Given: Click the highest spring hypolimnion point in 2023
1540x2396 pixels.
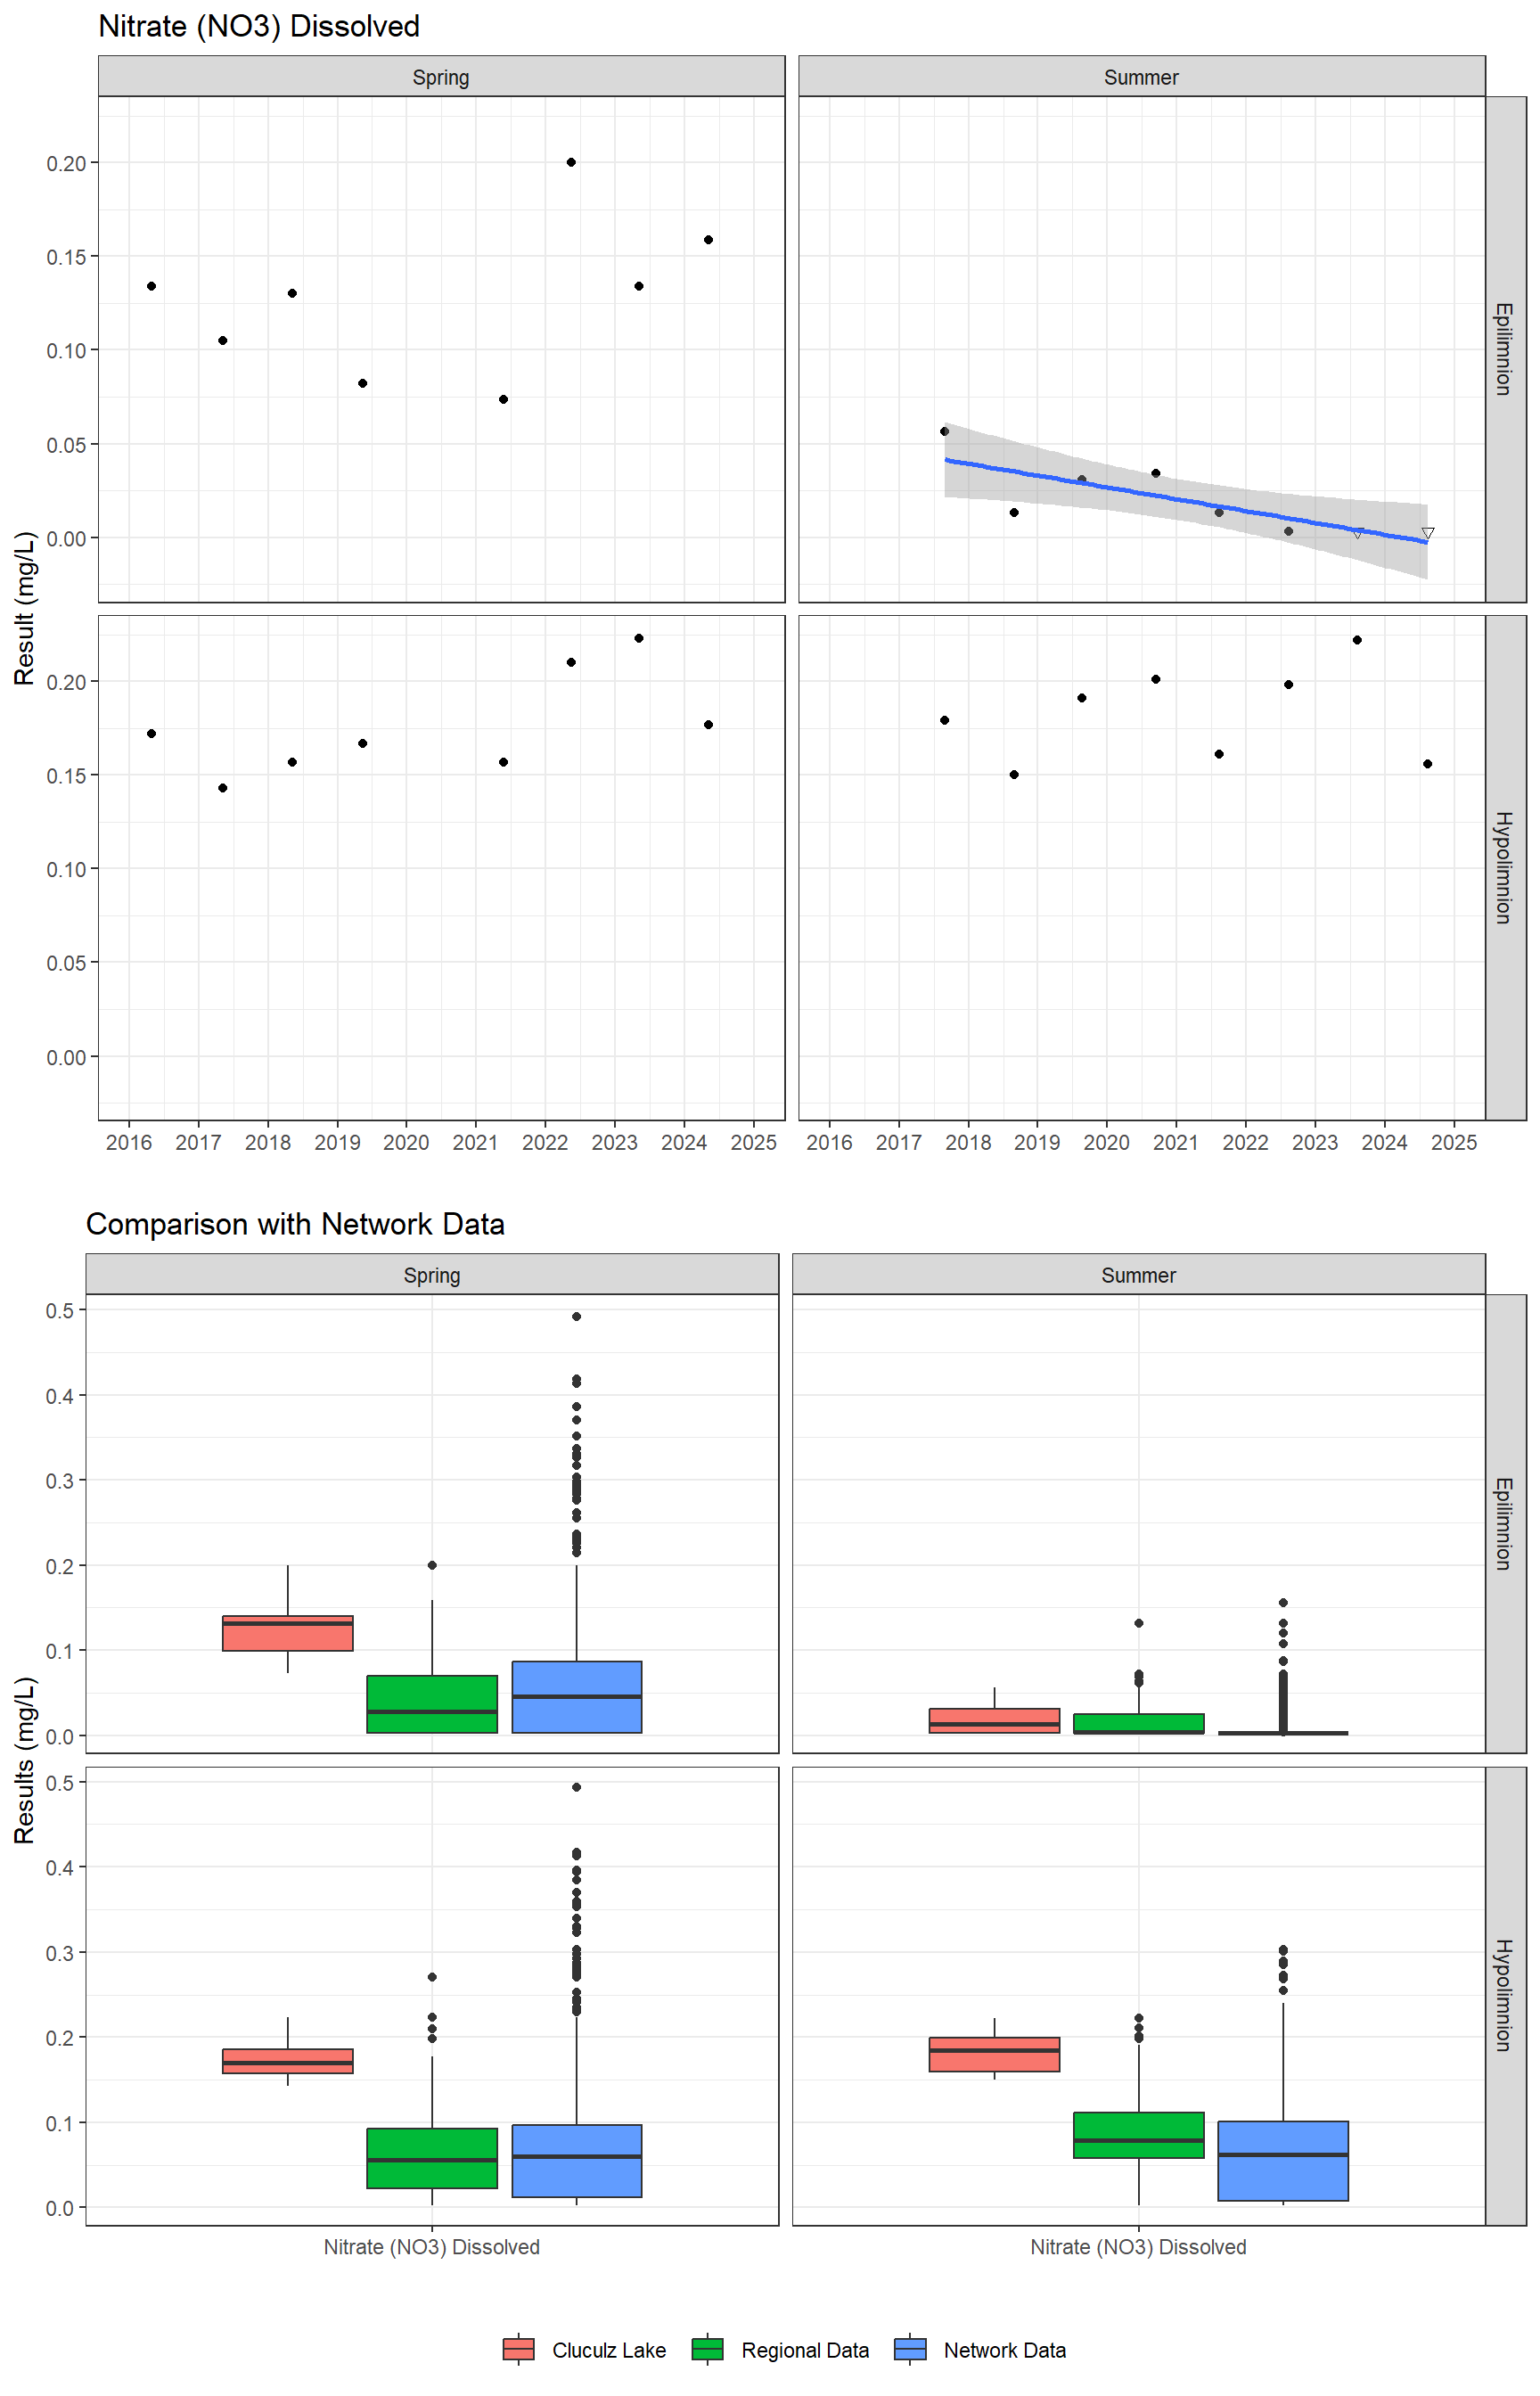Looking at the screenshot, I should pyautogui.click(x=639, y=638).
